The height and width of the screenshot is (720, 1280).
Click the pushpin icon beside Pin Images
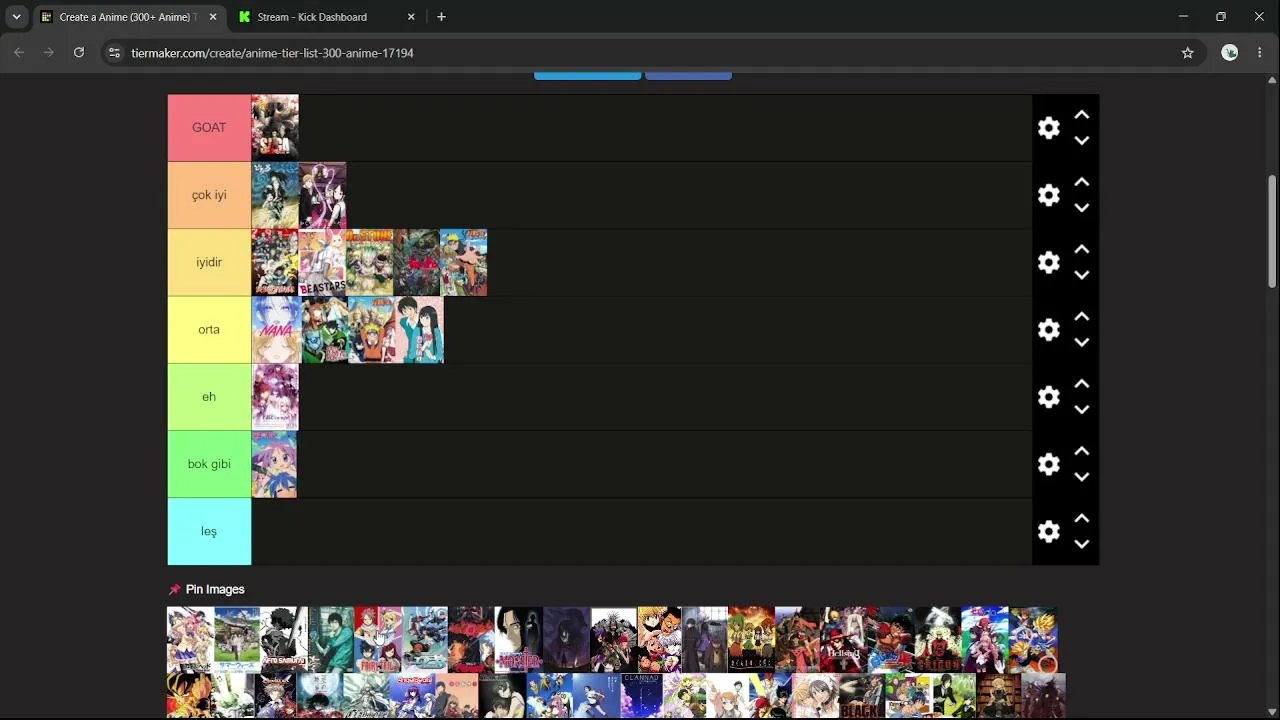coord(174,590)
